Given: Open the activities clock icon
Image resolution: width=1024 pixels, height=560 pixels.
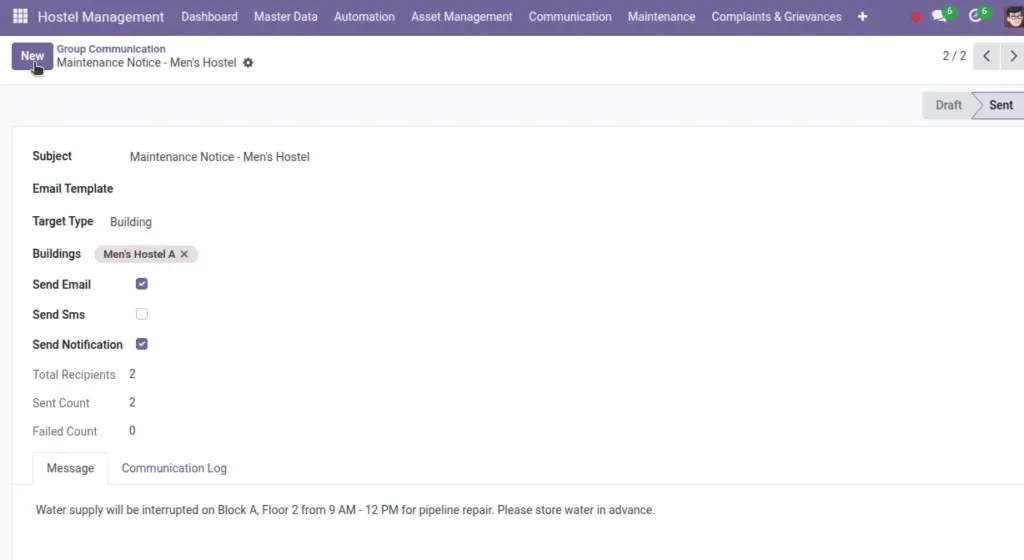Looking at the screenshot, I should pyautogui.click(x=975, y=16).
